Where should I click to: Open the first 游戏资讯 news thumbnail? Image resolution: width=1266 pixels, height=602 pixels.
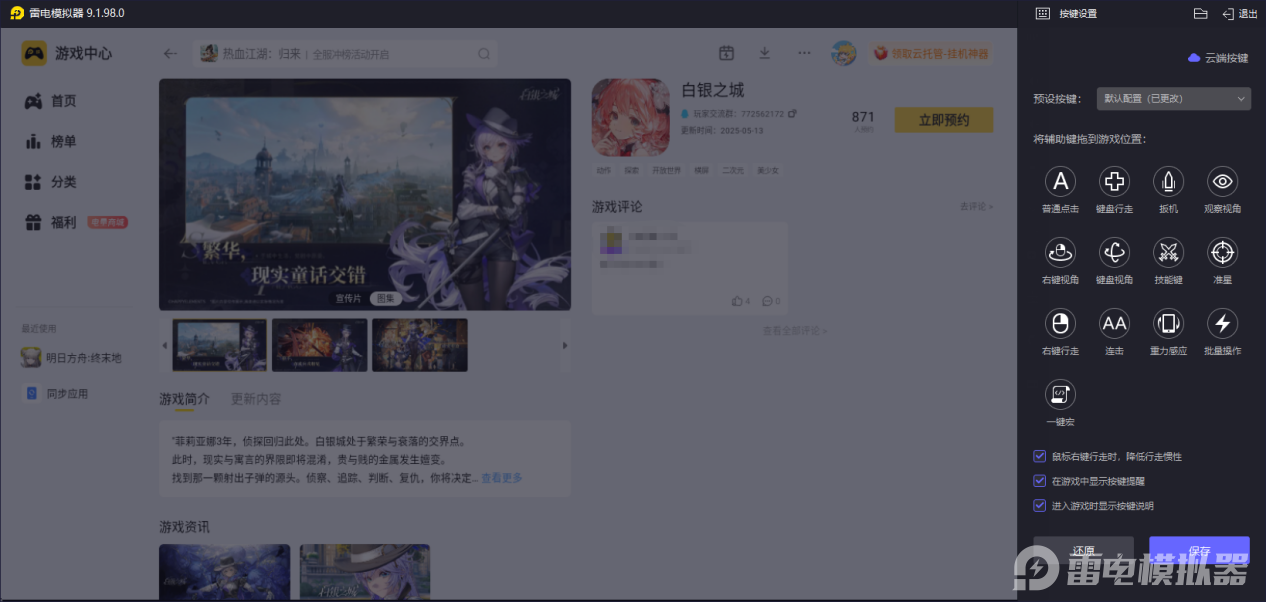click(224, 572)
